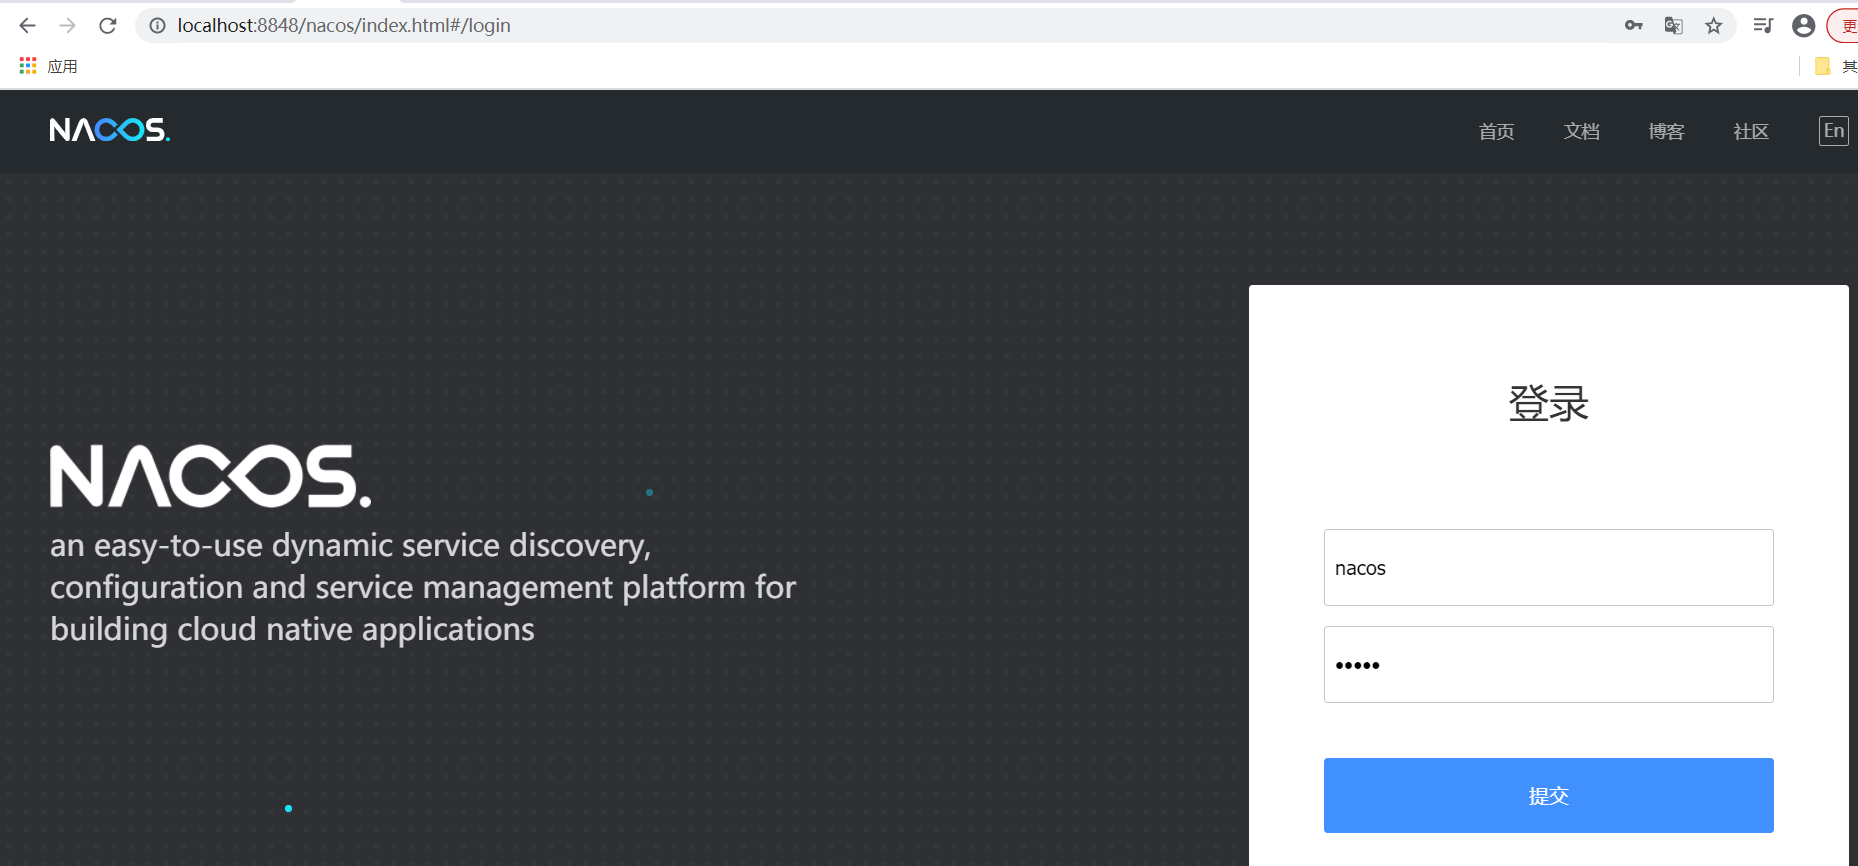
Task: Click the large NACOS banner logo
Action: pyautogui.click(x=211, y=476)
